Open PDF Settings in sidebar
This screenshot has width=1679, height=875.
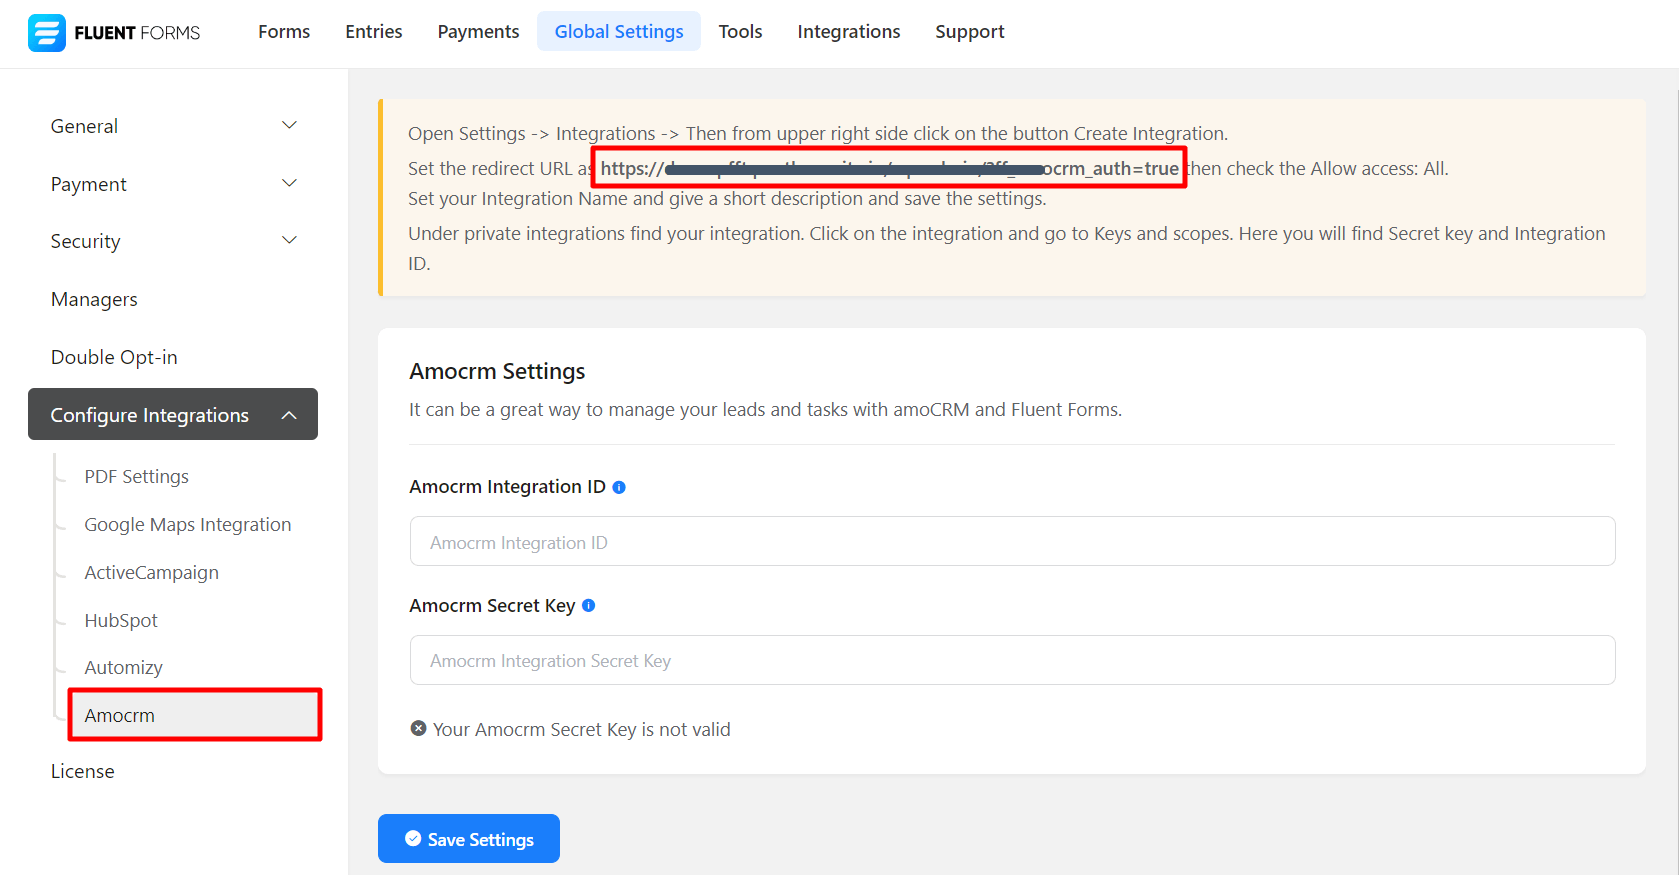tap(136, 477)
